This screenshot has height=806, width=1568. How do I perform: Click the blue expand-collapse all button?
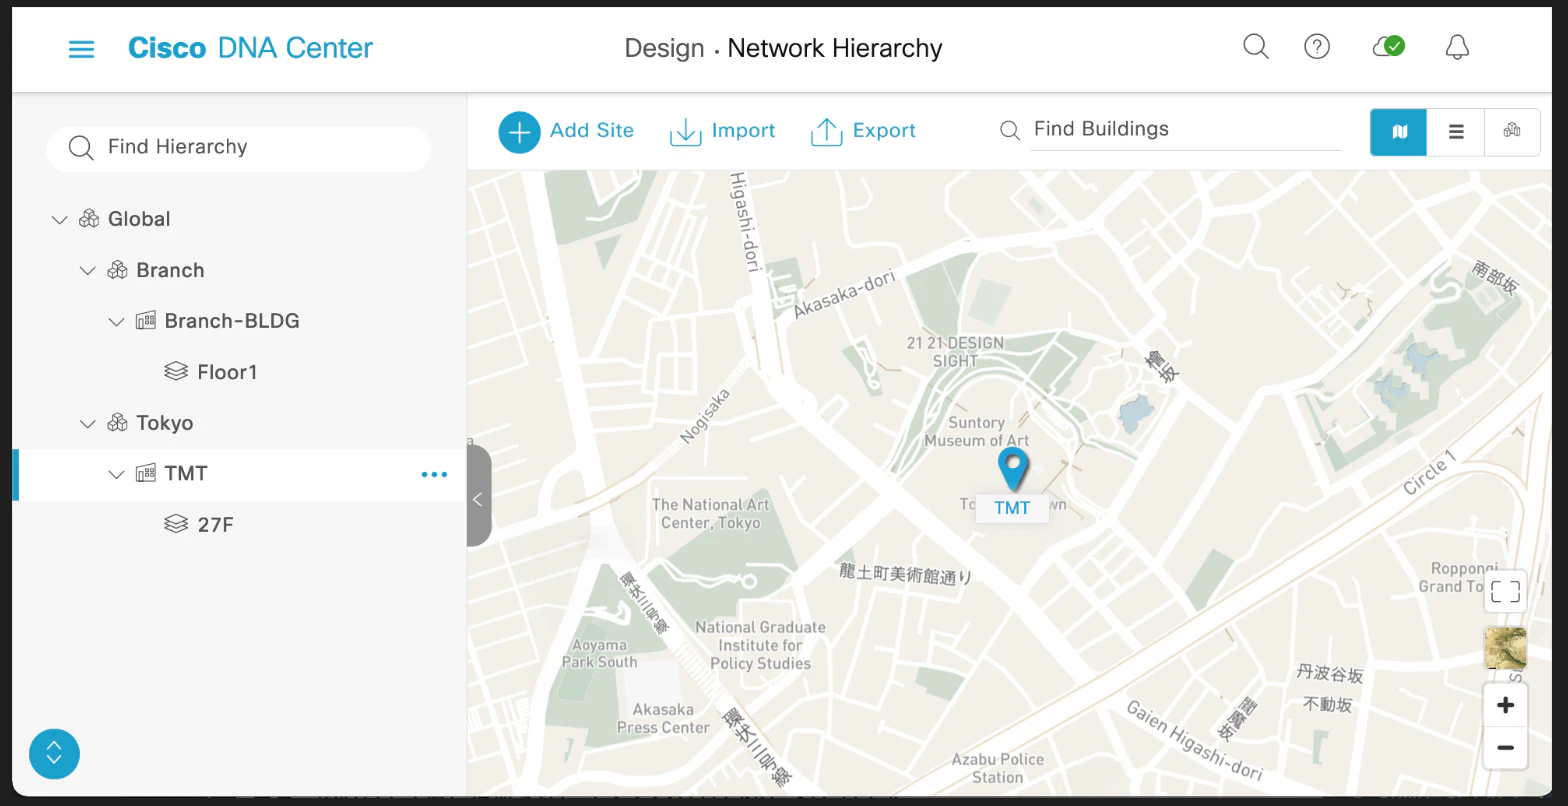(54, 754)
